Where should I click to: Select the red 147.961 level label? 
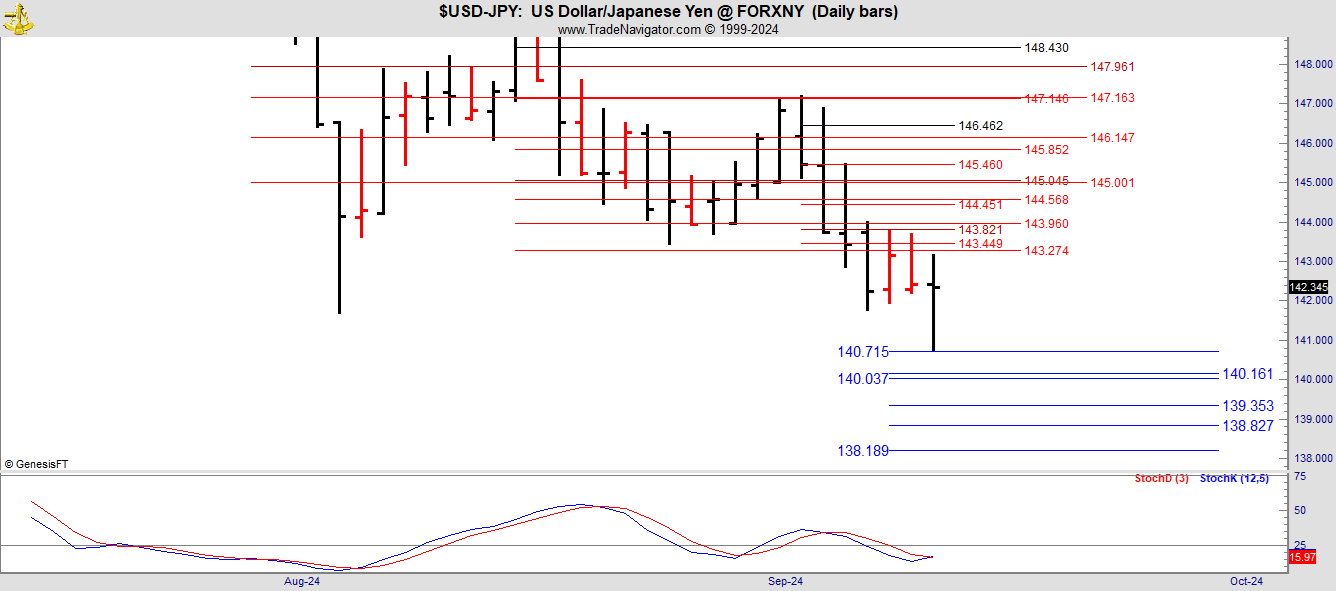pyautogui.click(x=1113, y=67)
